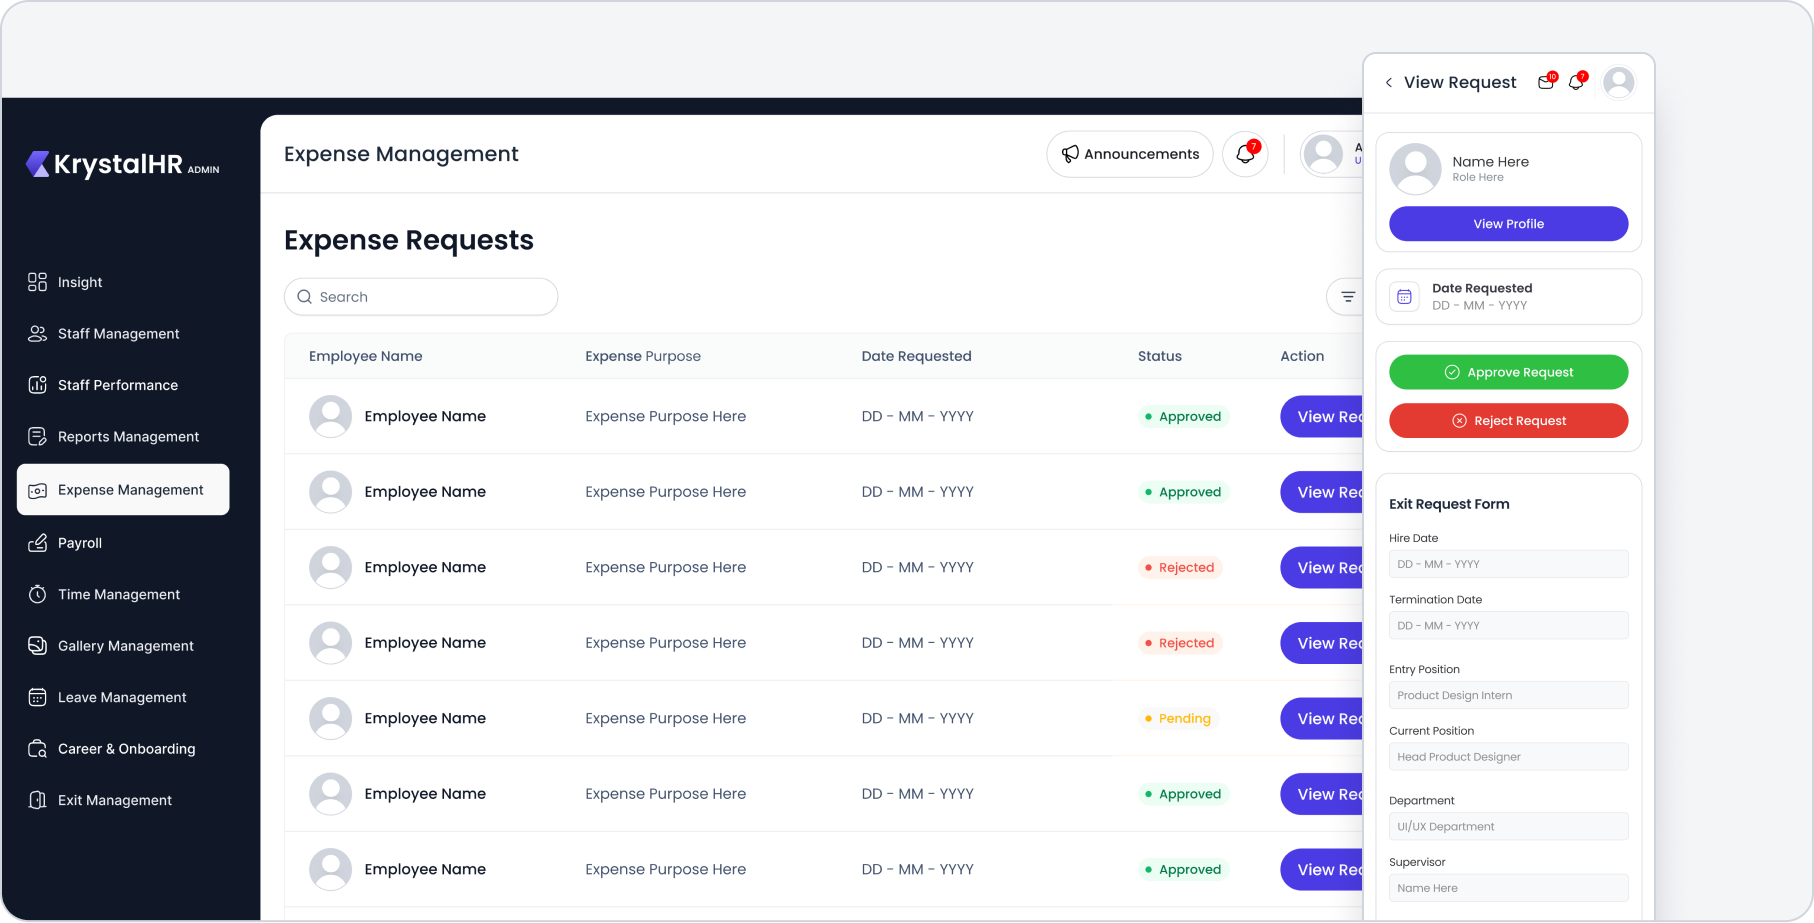This screenshot has height=923, width=1814.
Task: Click the back arrow beside View Request
Action: tap(1388, 83)
